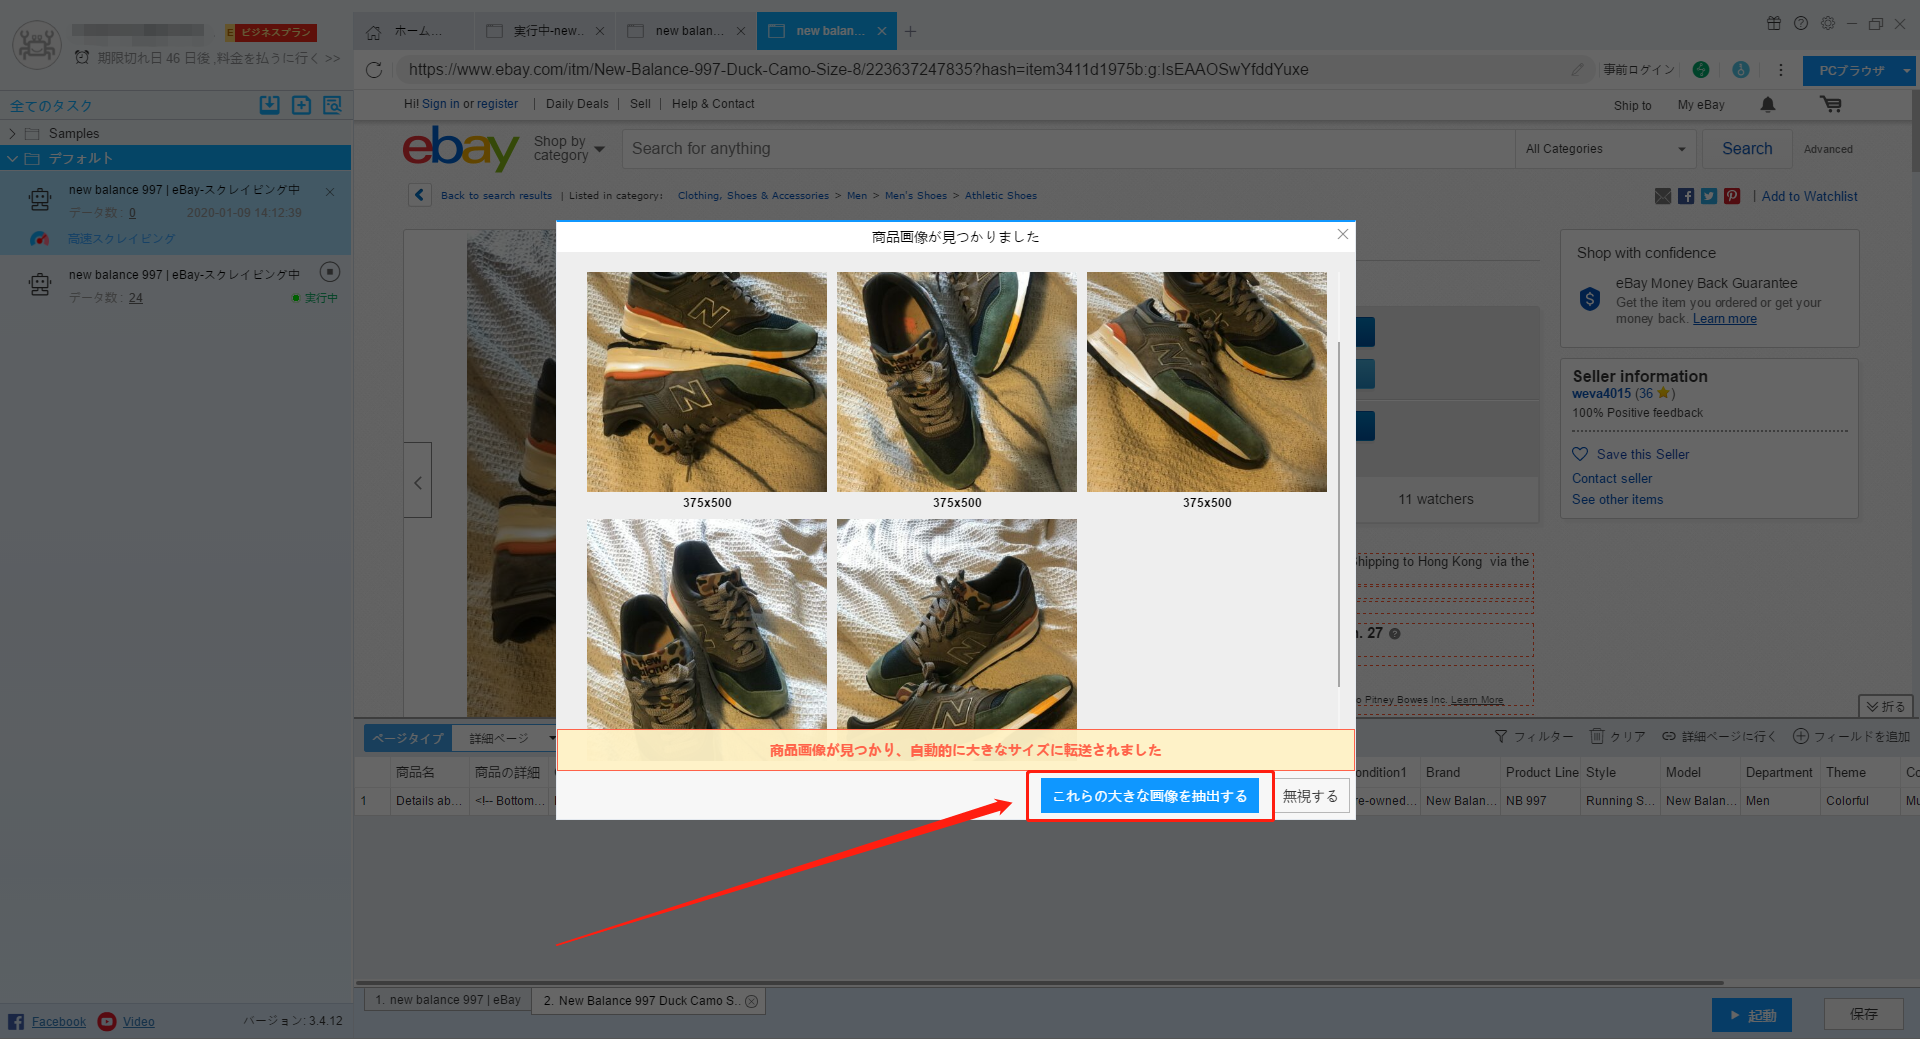Select bottom tab new balance 997 | eBay
The width and height of the screenshot is (1920, 1039).
[x=447, y=1000]
